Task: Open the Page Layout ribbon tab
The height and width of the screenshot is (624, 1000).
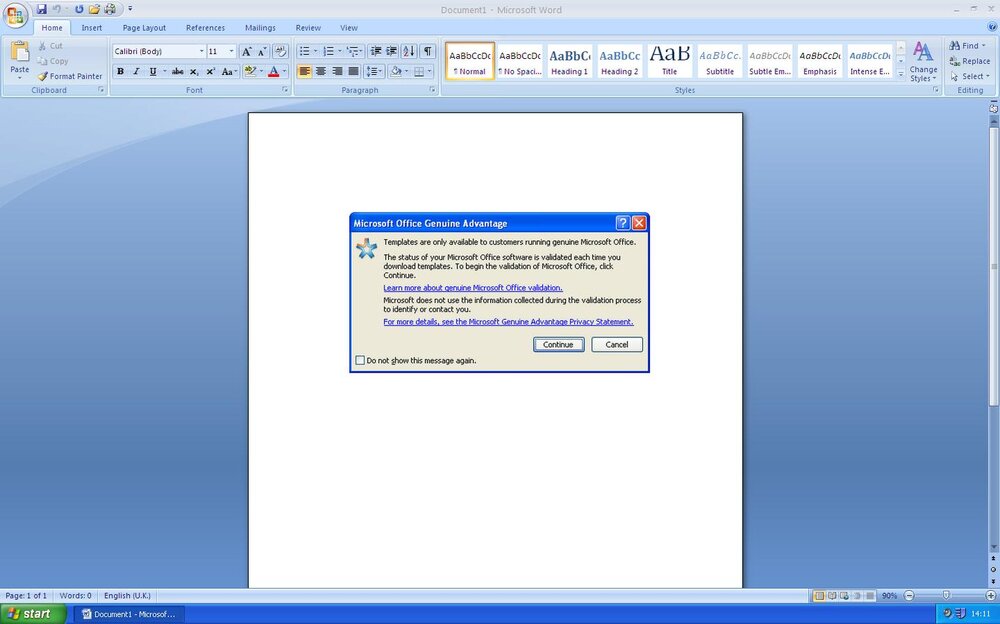Action: [144, 28]
